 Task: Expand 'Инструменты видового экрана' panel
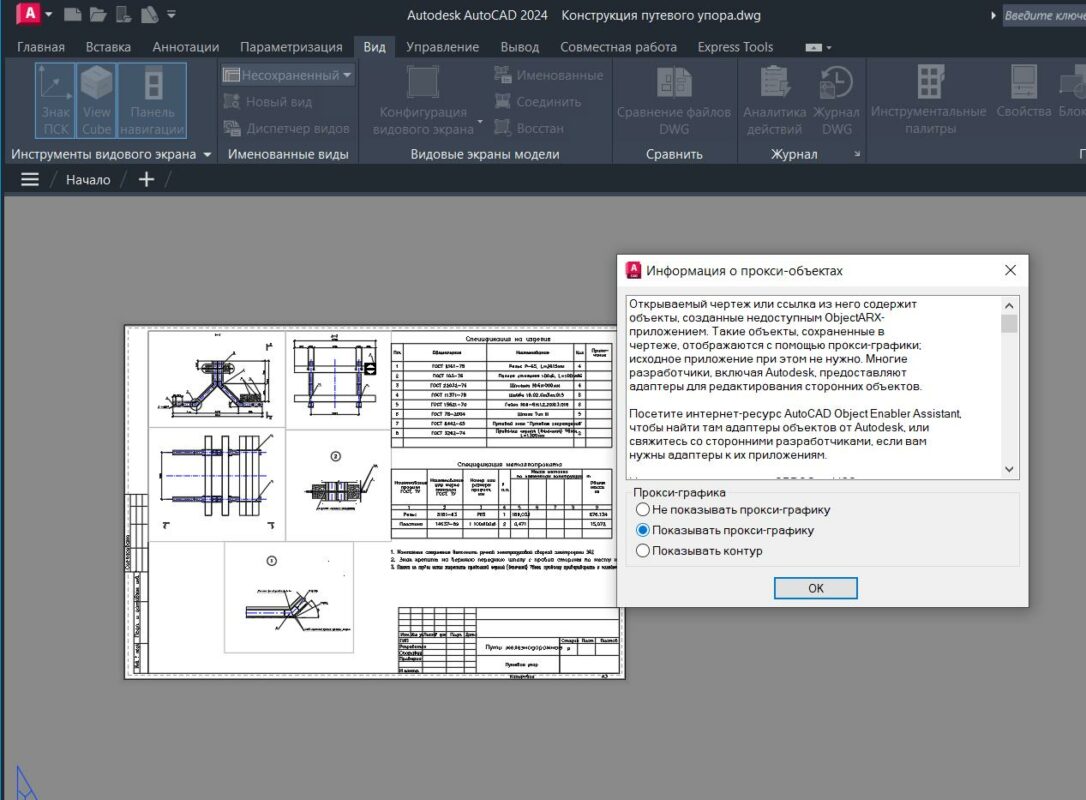click(207, 155)
